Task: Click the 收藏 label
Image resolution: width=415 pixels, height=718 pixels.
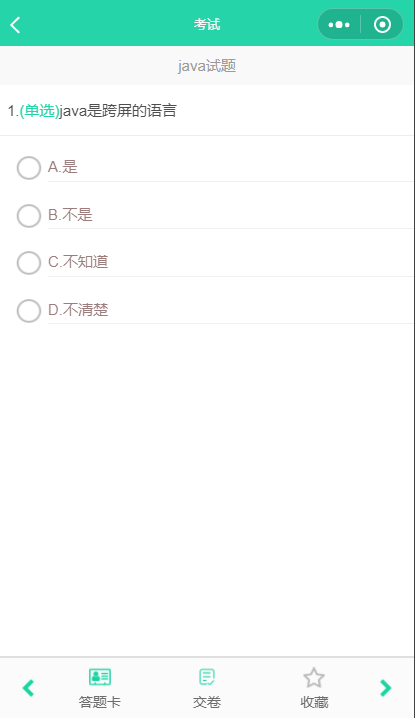Action: click(x=314, y=702)
